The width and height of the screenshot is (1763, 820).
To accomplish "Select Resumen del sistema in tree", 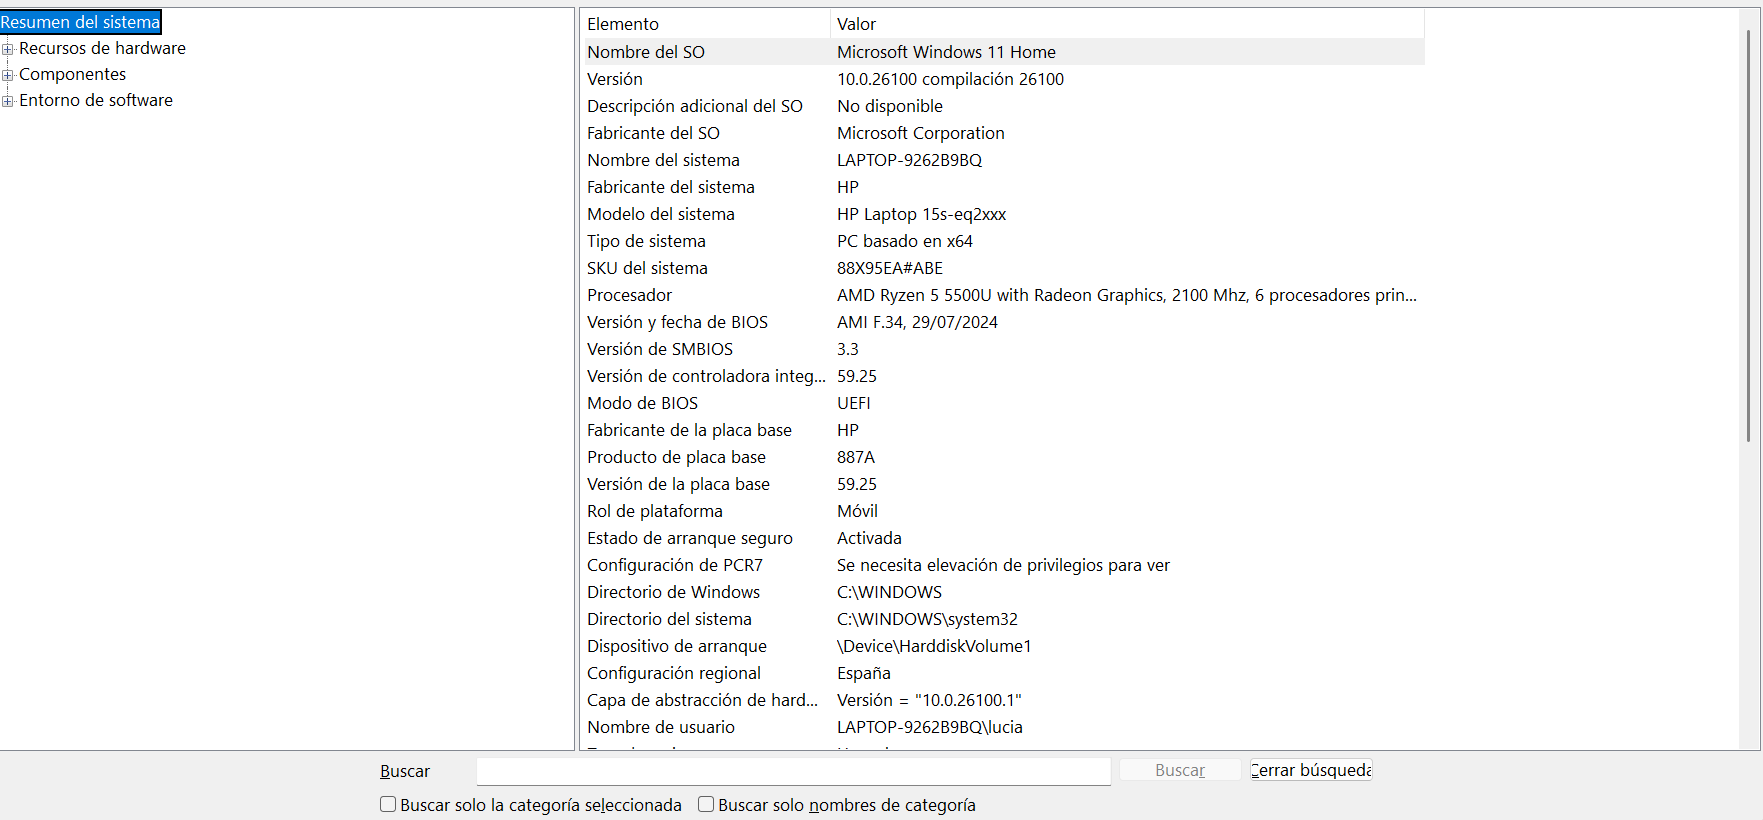I will pyautogui.click(x=80, y=22).
